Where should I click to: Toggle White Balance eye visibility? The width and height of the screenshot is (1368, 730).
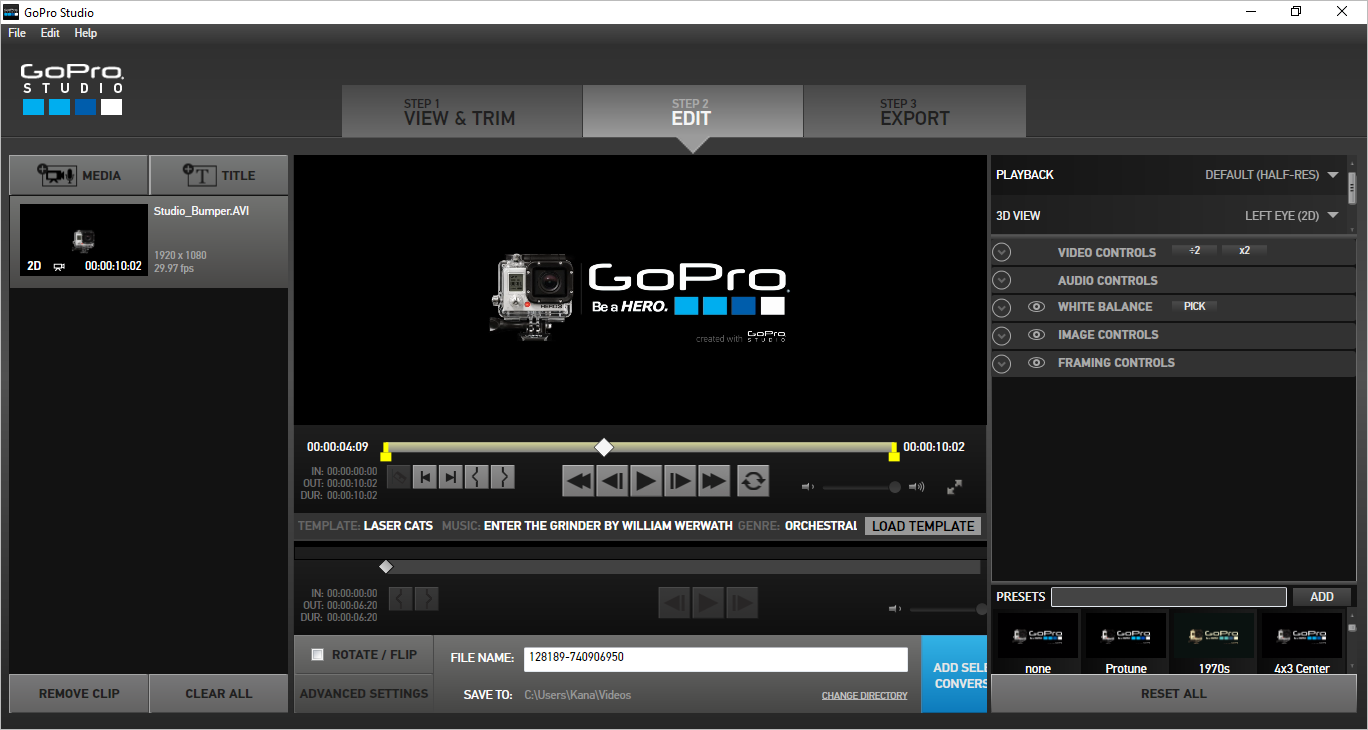1037,307
